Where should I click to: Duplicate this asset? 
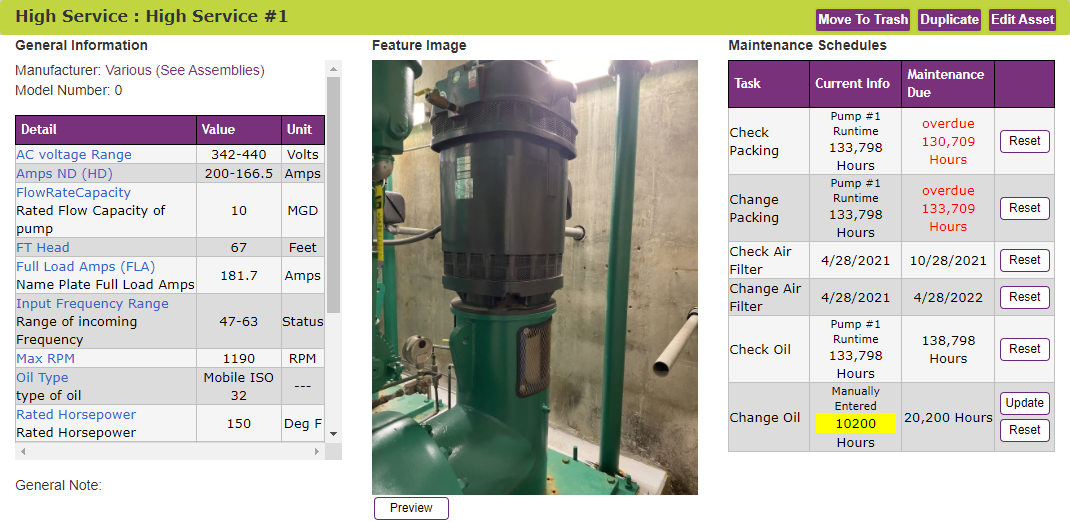[949, 19]
